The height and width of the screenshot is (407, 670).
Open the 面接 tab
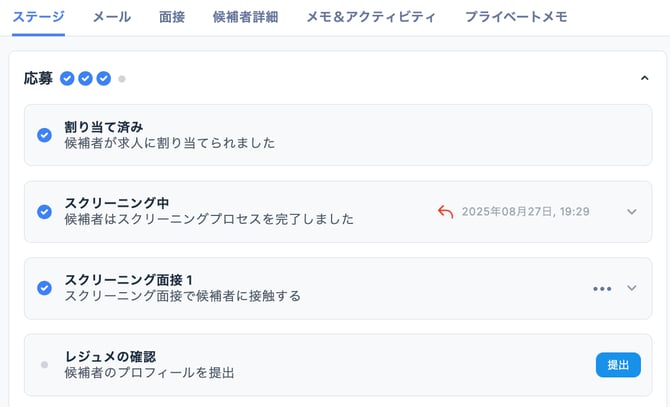pyautogui.click(x=172, y=17)
